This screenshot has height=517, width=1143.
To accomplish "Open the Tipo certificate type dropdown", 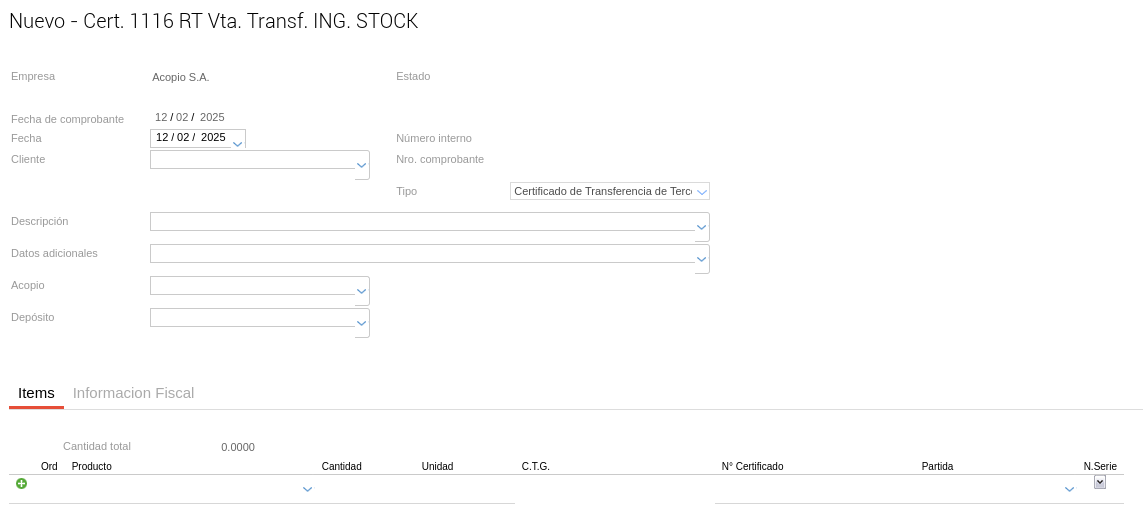I will click(x=702, y=192).
